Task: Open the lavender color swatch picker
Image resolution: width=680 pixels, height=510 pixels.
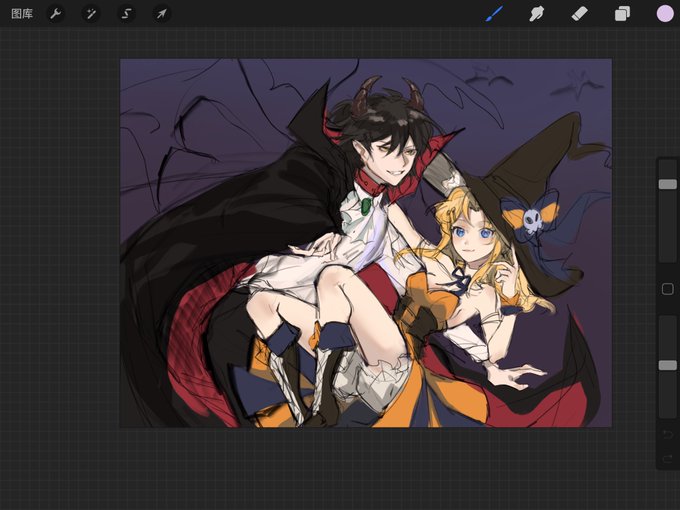Action: coord(665,14)
